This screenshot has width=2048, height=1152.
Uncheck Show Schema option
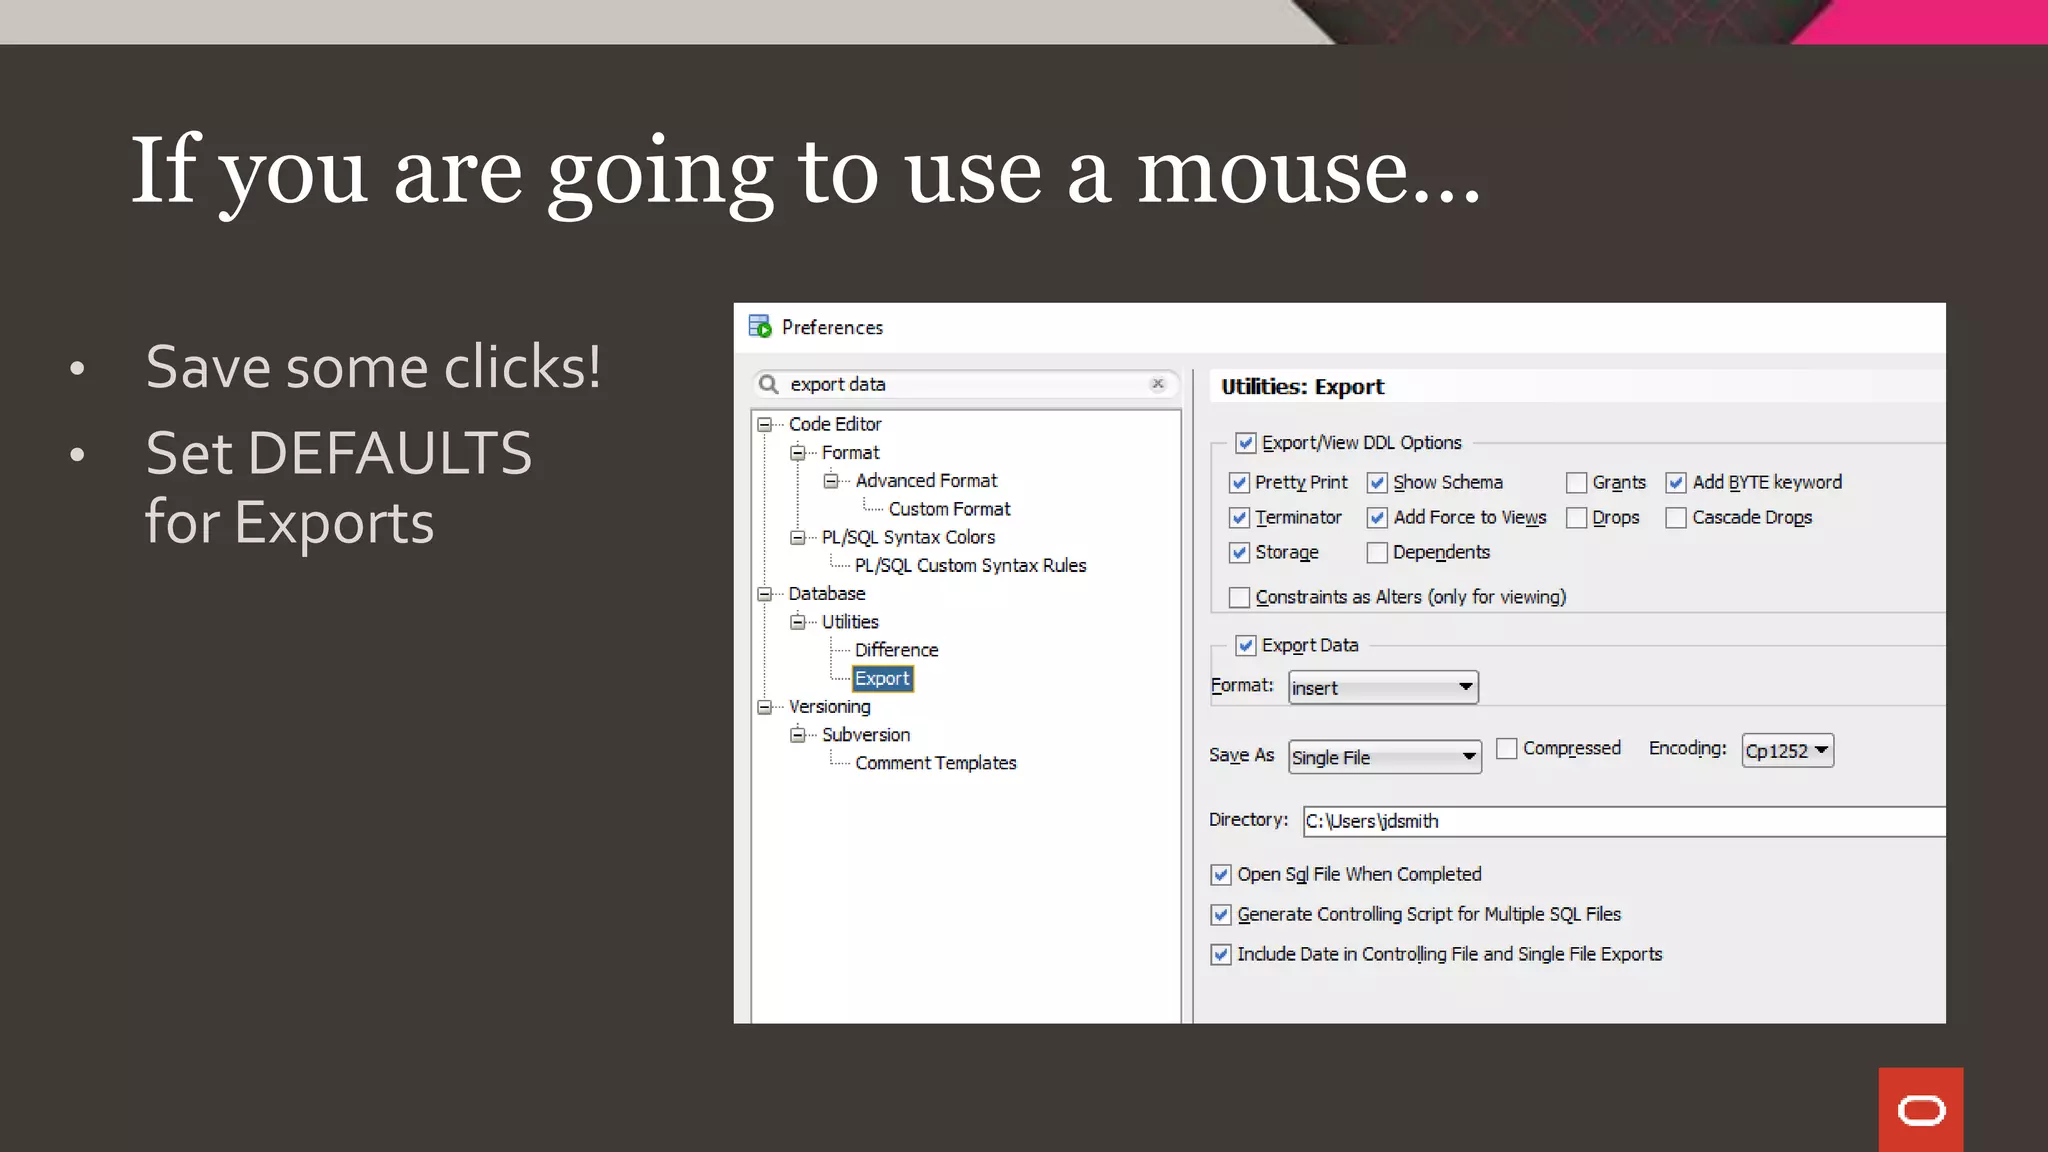click(x=1377, y=482)
